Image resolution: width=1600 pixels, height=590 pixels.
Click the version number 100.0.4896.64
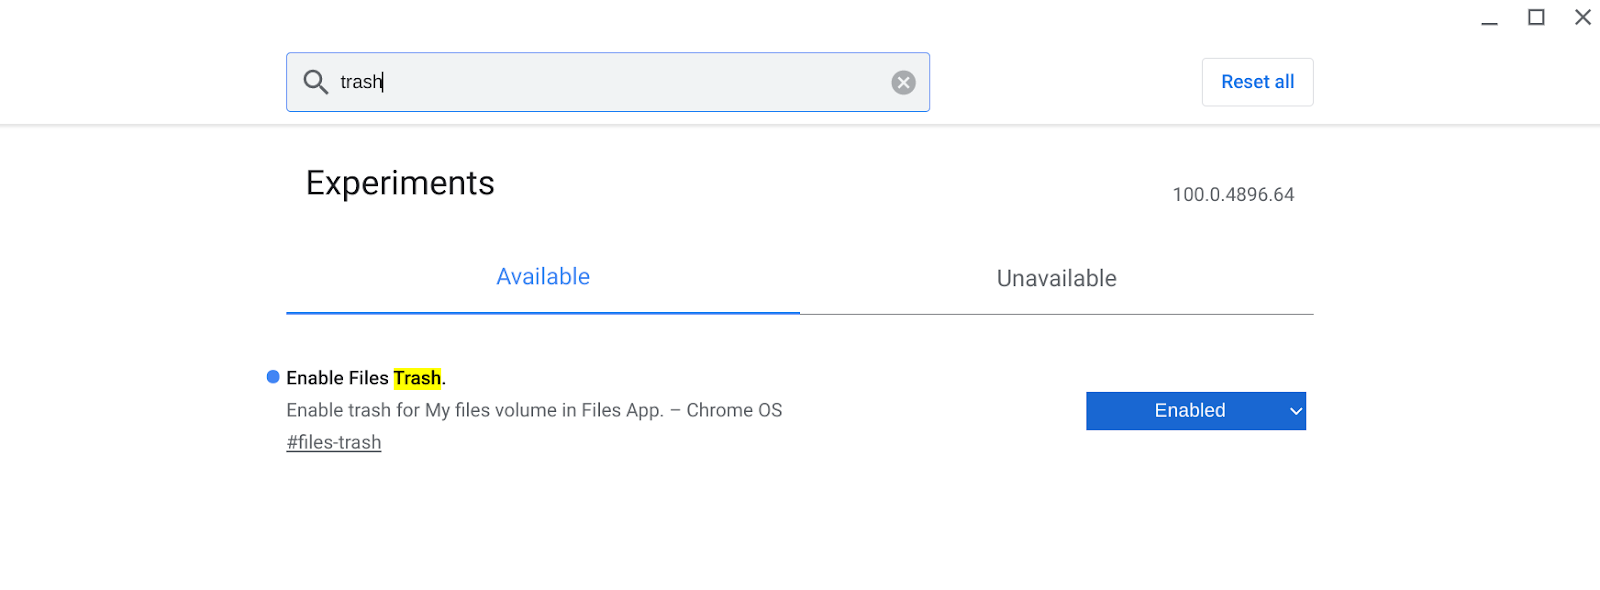(x=1233, y=194)
